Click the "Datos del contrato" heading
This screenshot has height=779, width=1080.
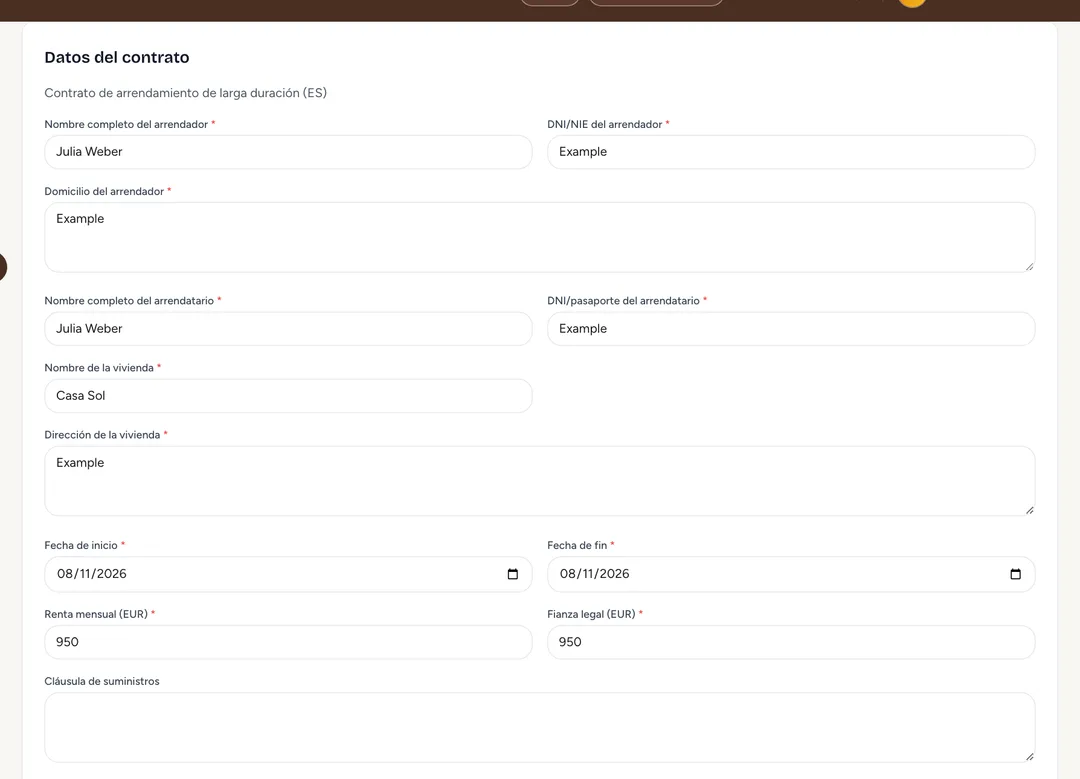tap(116, 57)
